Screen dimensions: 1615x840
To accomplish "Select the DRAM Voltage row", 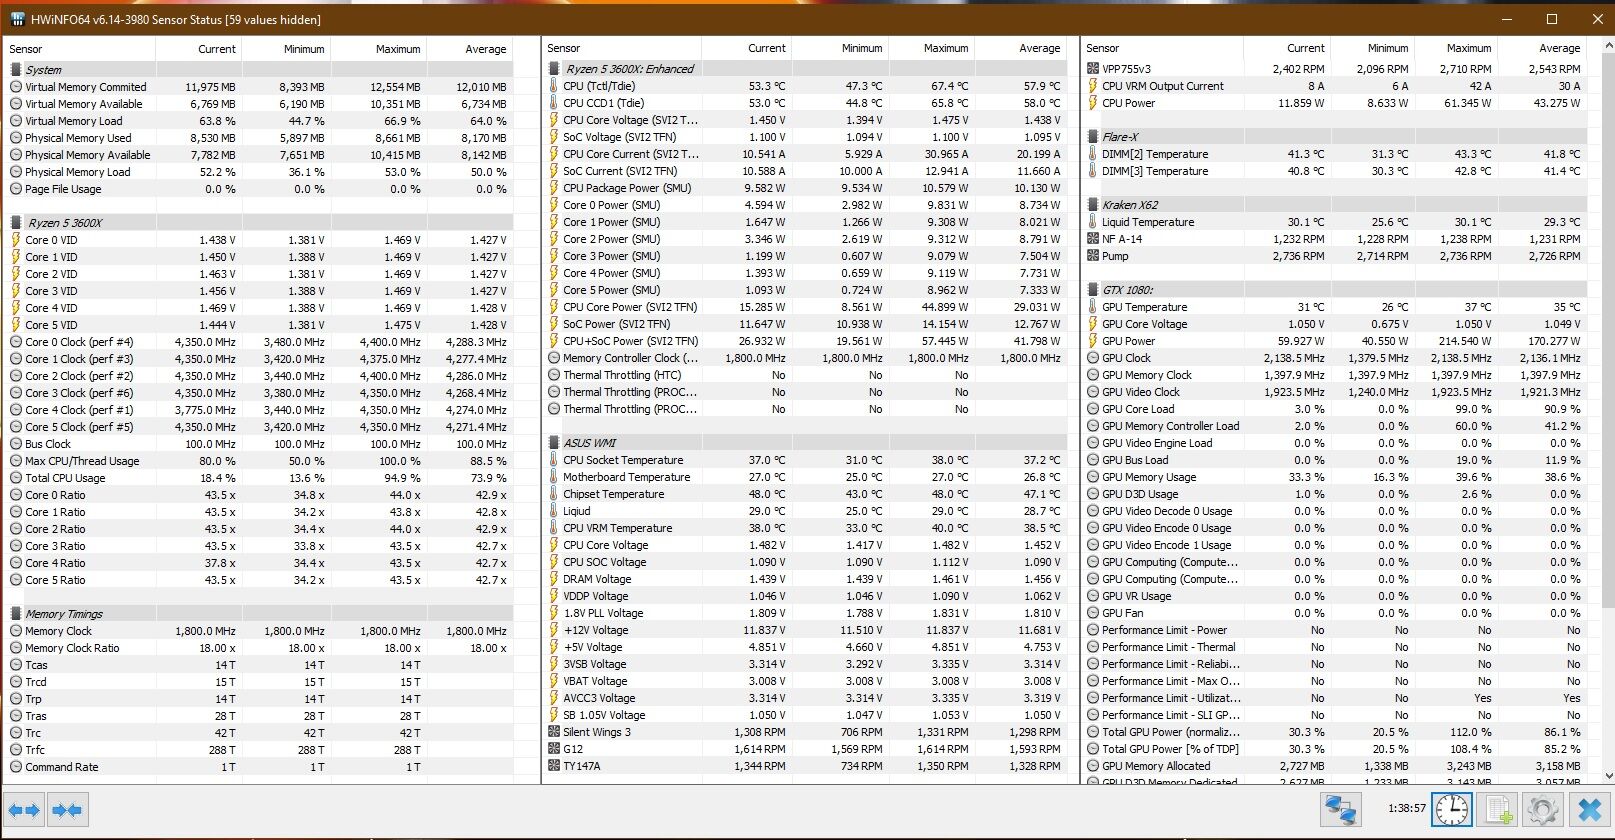I will click(806, 579).
